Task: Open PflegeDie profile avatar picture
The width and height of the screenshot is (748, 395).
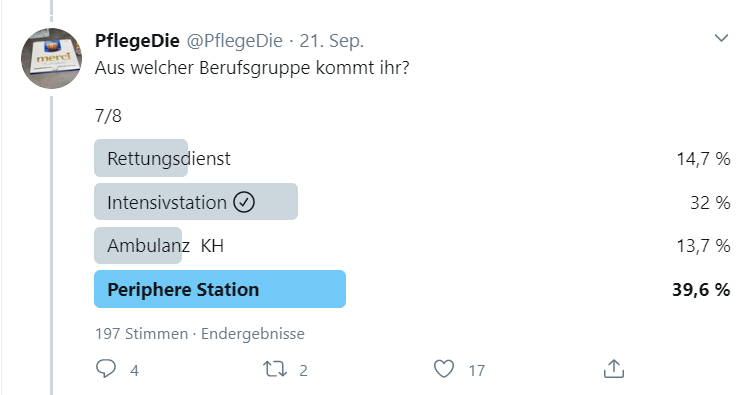Action: click(x=52, y=58)
